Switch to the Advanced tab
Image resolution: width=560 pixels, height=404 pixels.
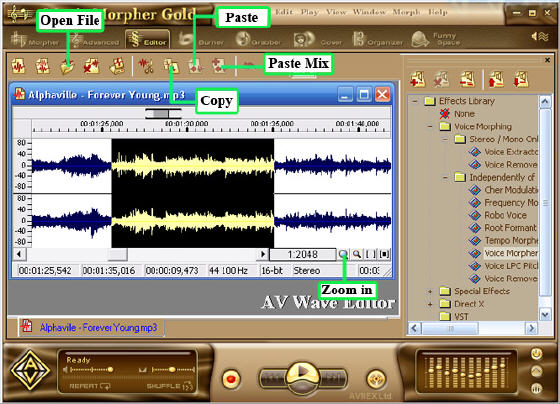click(95, 39)
